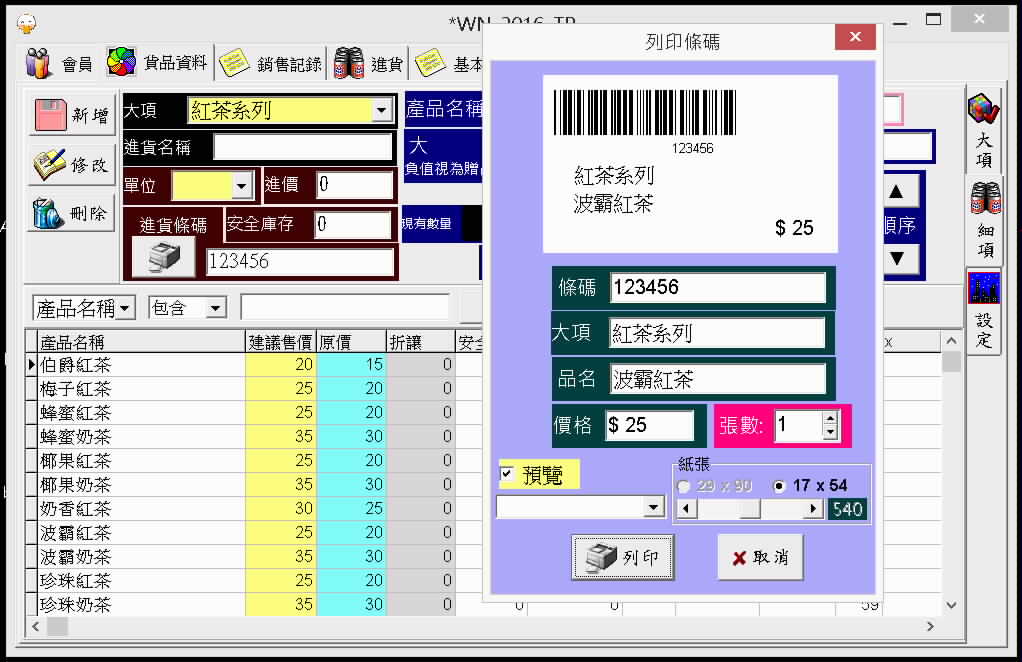
Task: Click the barcode preview label image
Action: 690,164
